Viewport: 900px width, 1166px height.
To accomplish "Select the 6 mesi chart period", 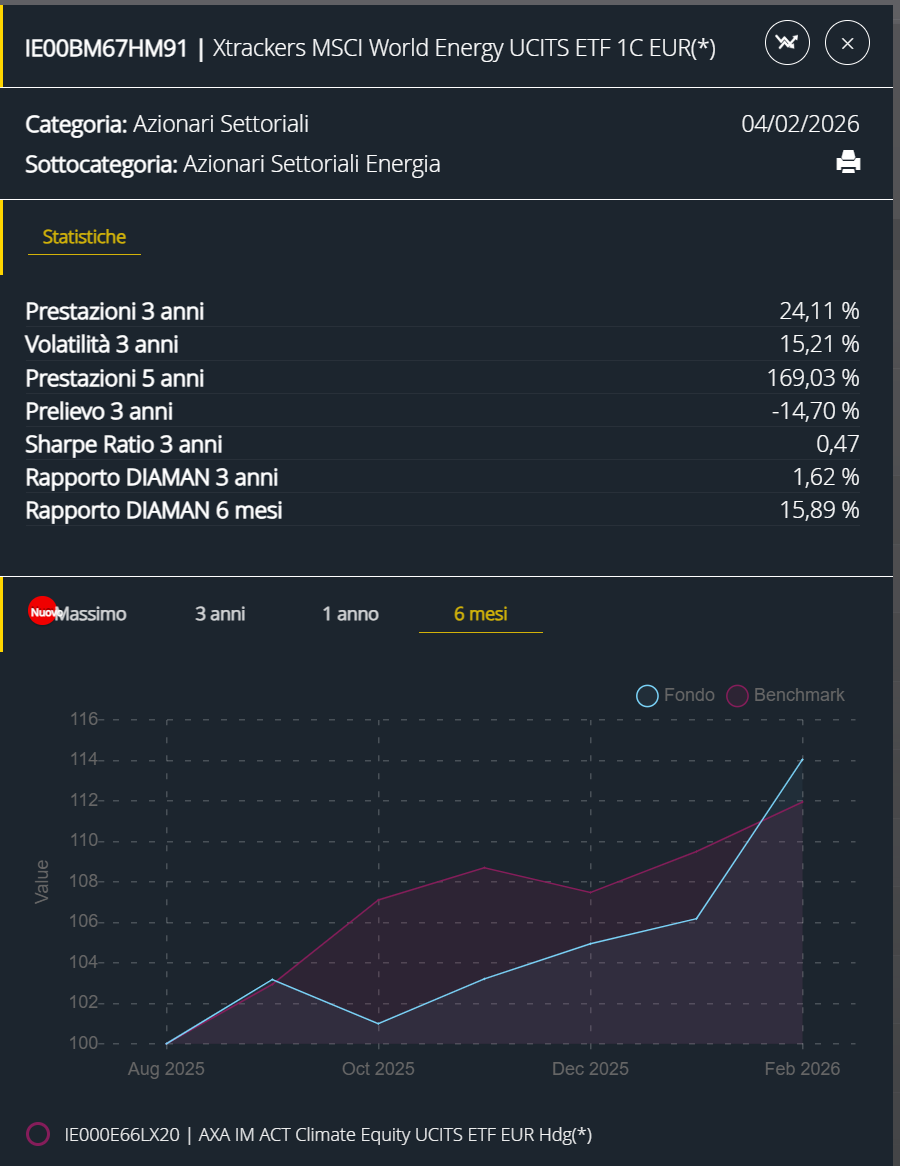I will (x=481, y=614).
